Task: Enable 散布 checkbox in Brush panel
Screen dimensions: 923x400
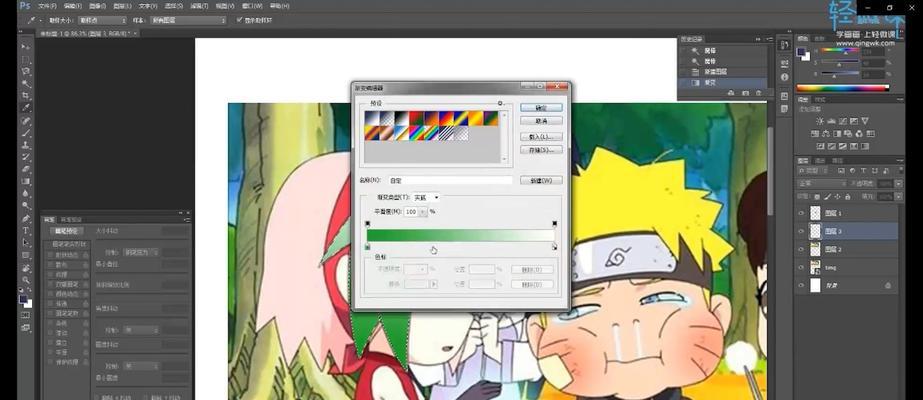Action: [x=49, y=264]
